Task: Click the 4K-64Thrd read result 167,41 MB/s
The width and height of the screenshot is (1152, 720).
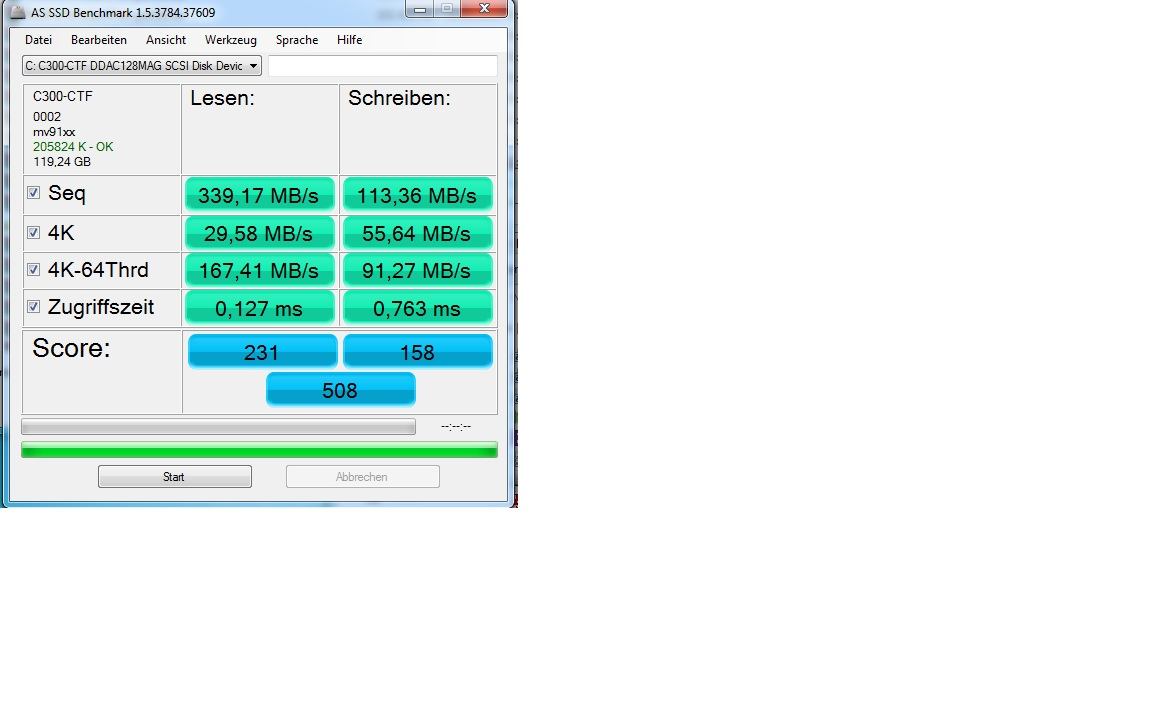Action: coord(259,270)
